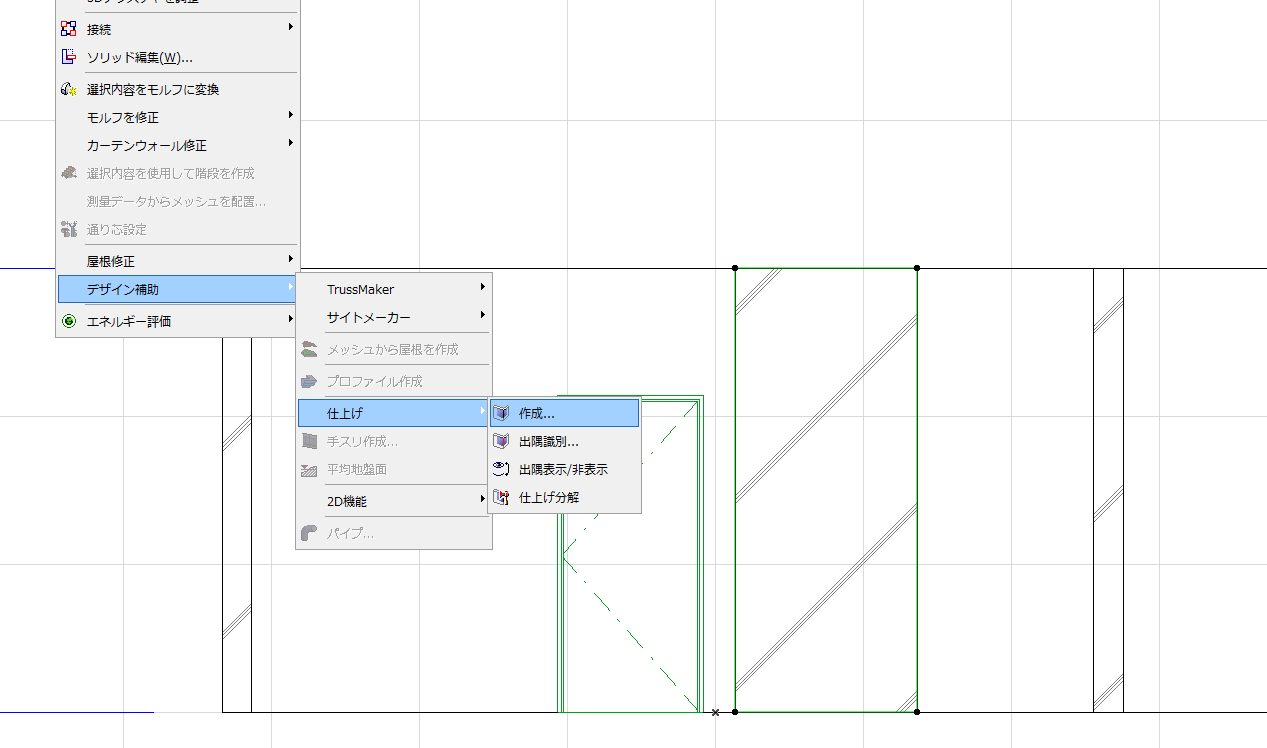Expand the 2D機能 submenu arrow

pos(482,499)
